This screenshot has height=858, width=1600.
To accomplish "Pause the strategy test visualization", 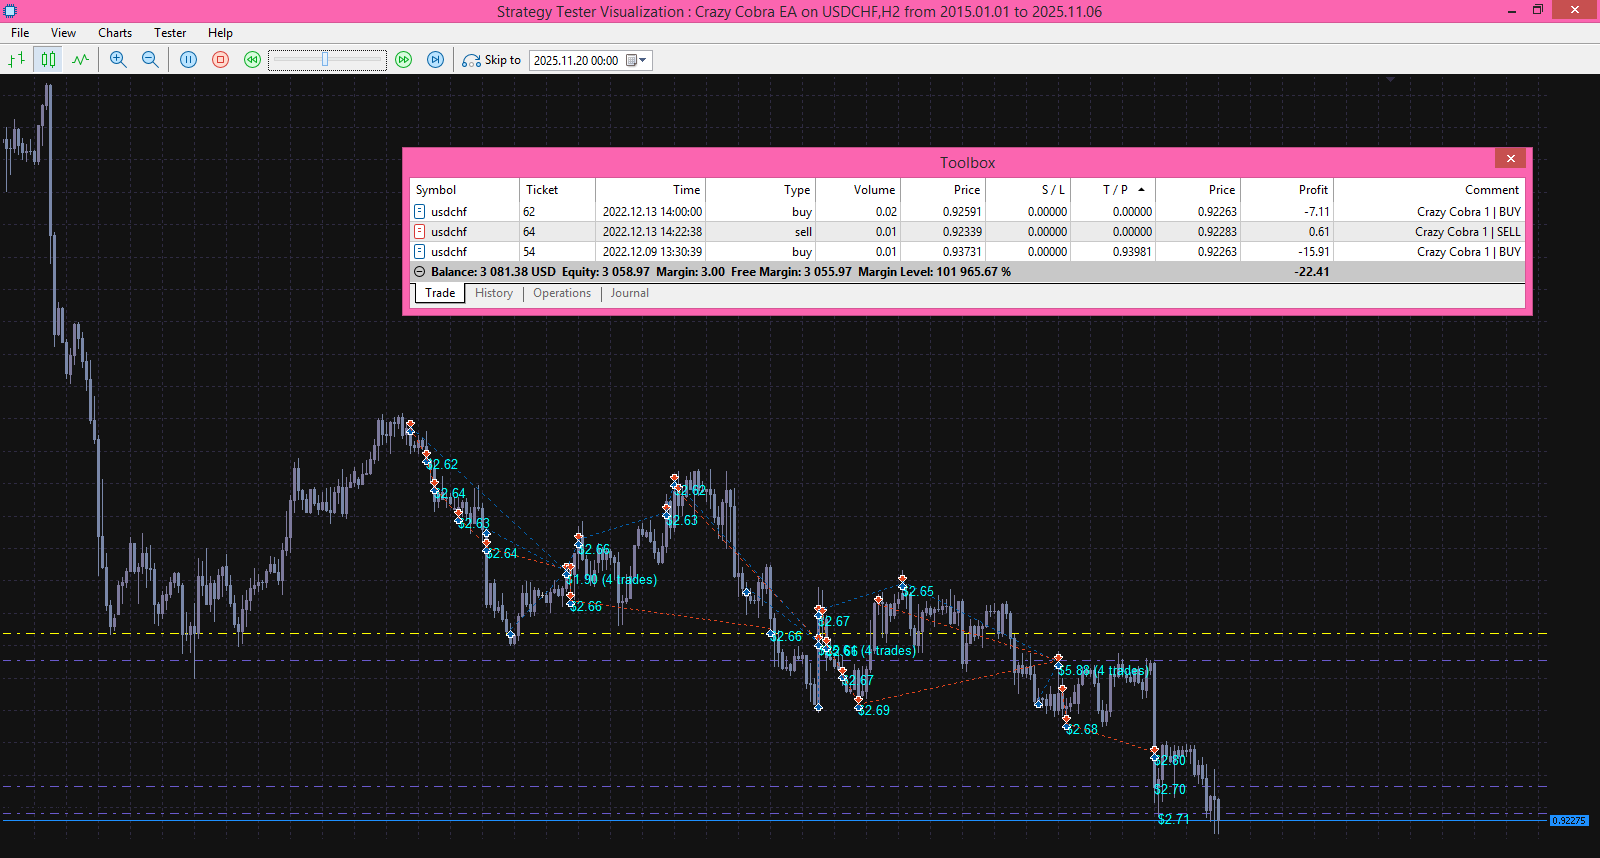I will pos(188,60).
